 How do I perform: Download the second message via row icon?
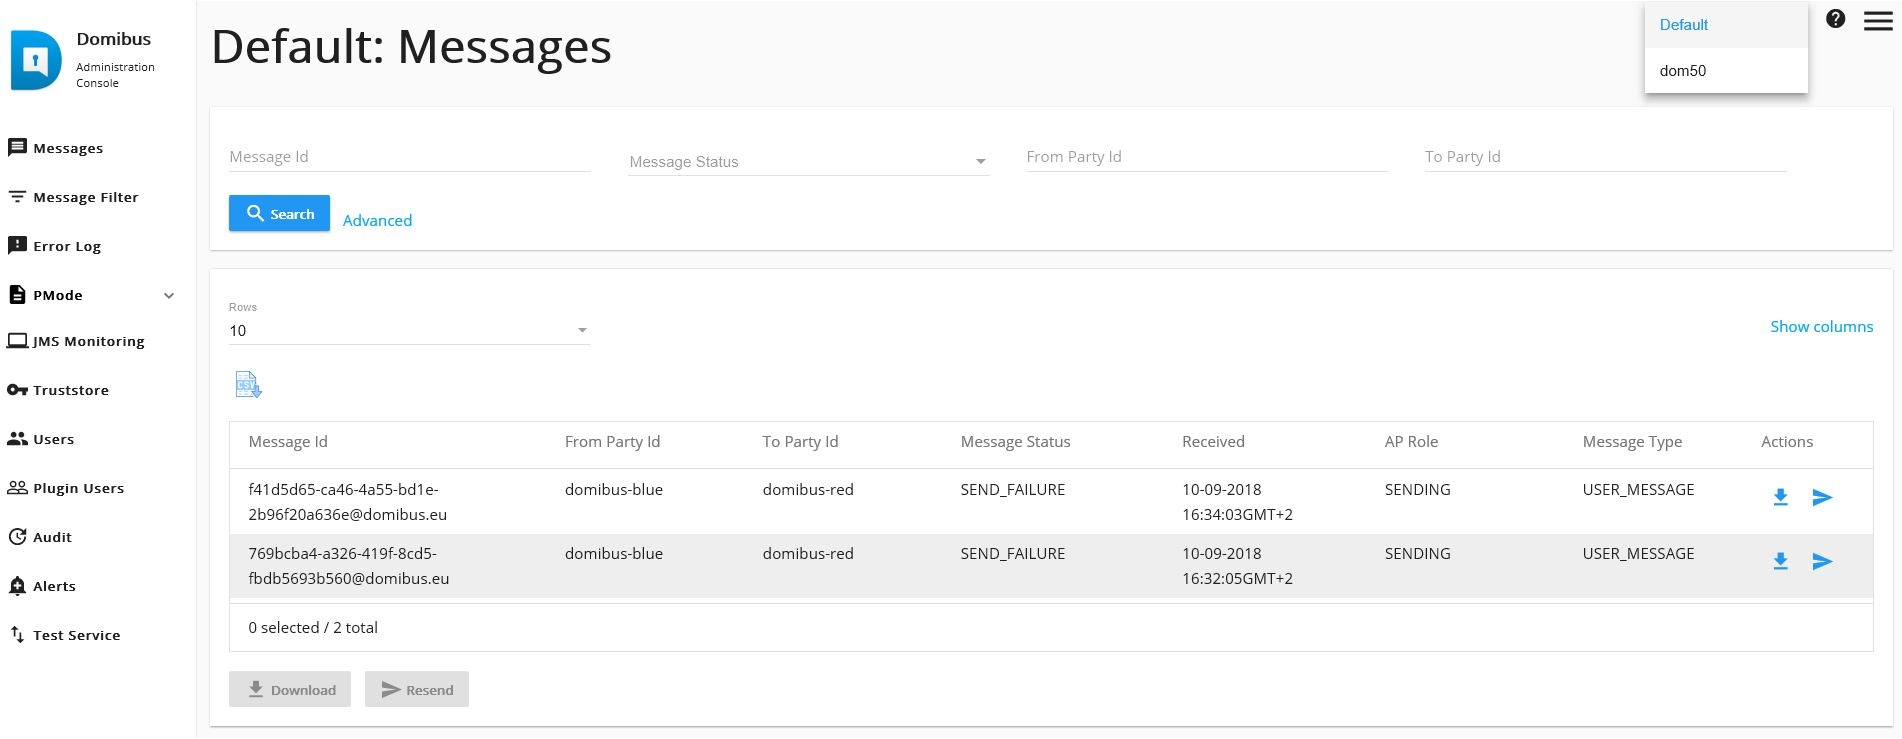pos(1780,562)
